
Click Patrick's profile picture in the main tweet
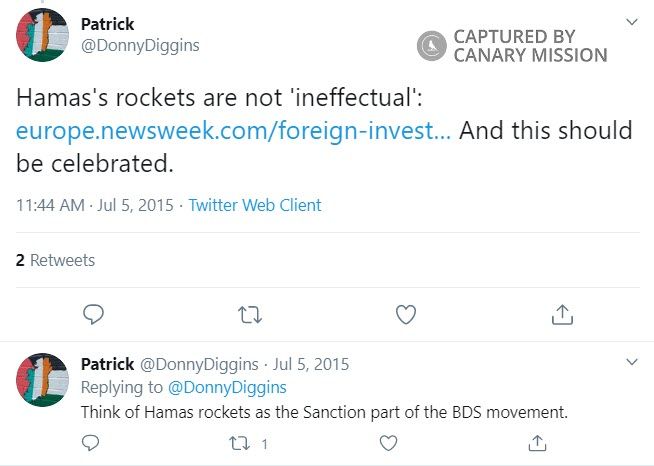pos(43,37)
